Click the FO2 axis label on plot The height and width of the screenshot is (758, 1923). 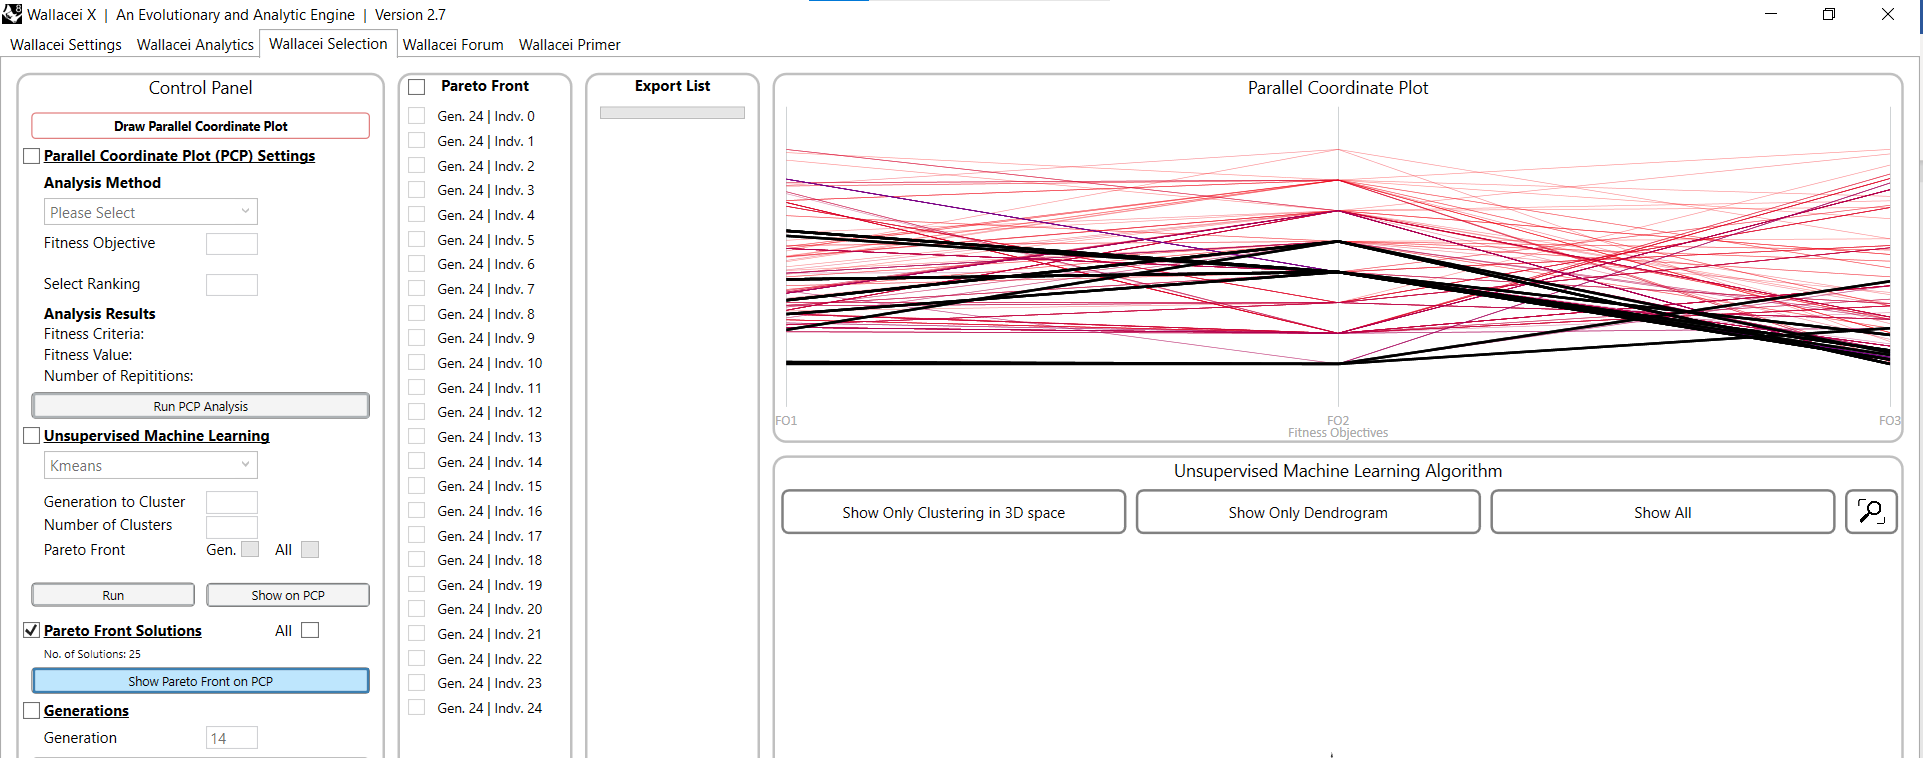(x=1338, y=420)
